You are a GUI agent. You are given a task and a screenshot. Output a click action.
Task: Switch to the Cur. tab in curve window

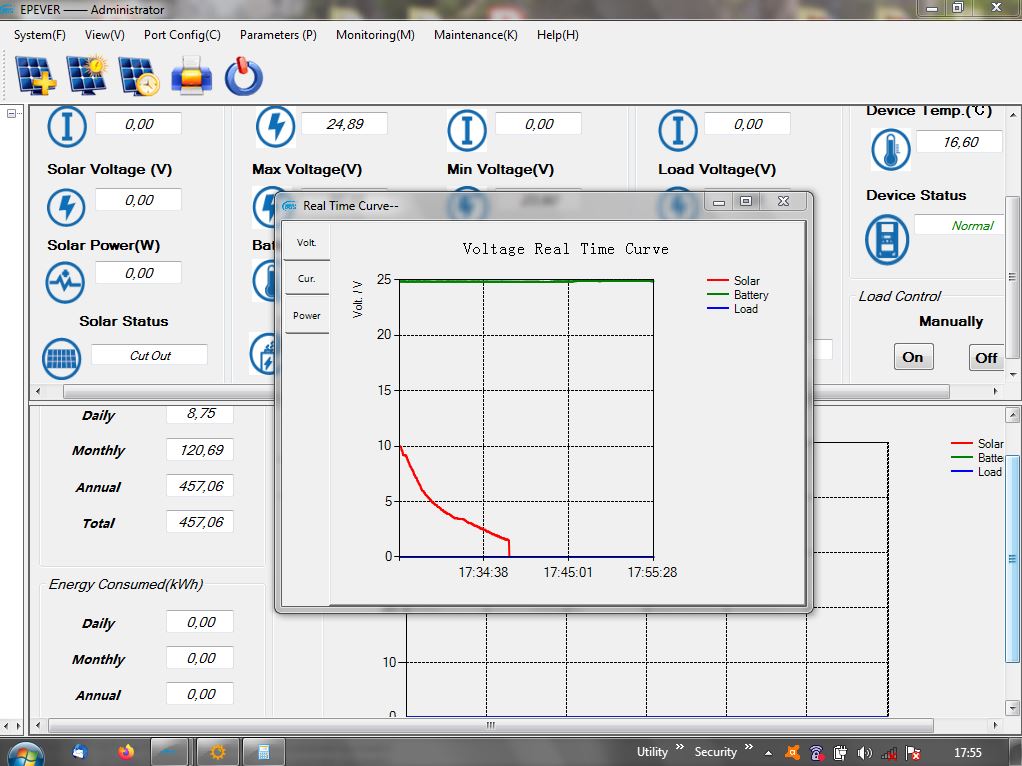(307, 279)
